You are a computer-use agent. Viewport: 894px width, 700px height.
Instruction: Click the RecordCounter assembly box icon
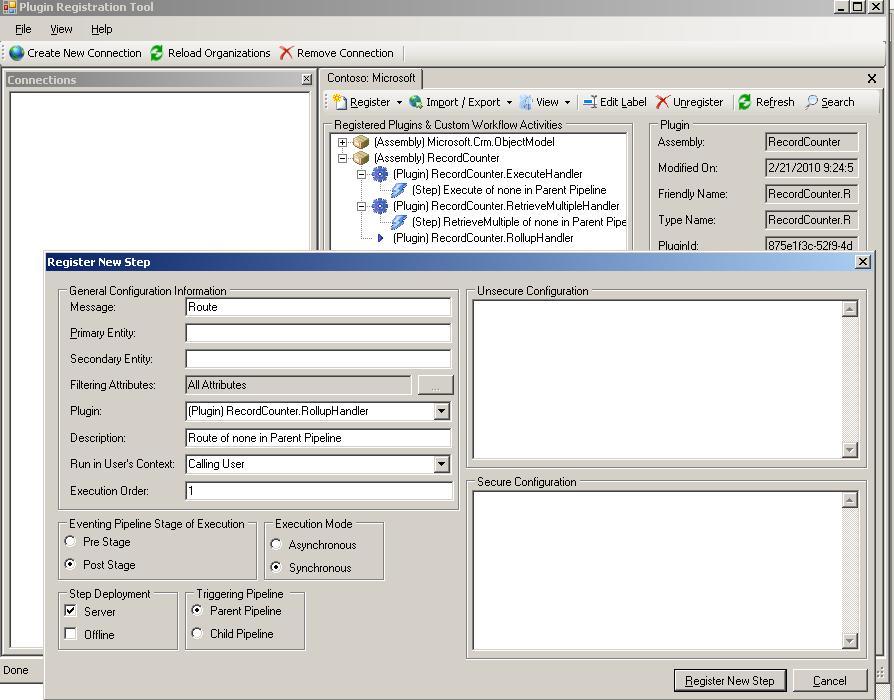tap(361, 158)
